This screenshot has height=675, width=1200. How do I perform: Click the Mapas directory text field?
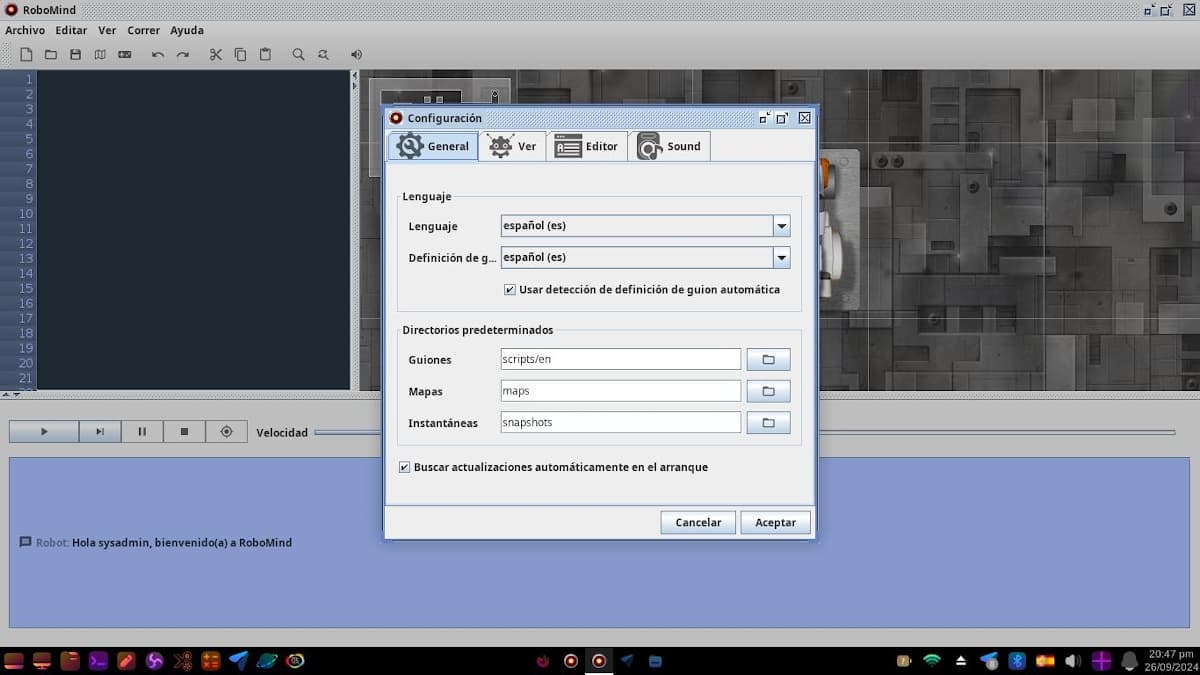pyautogui.click(x=620, y=391)
